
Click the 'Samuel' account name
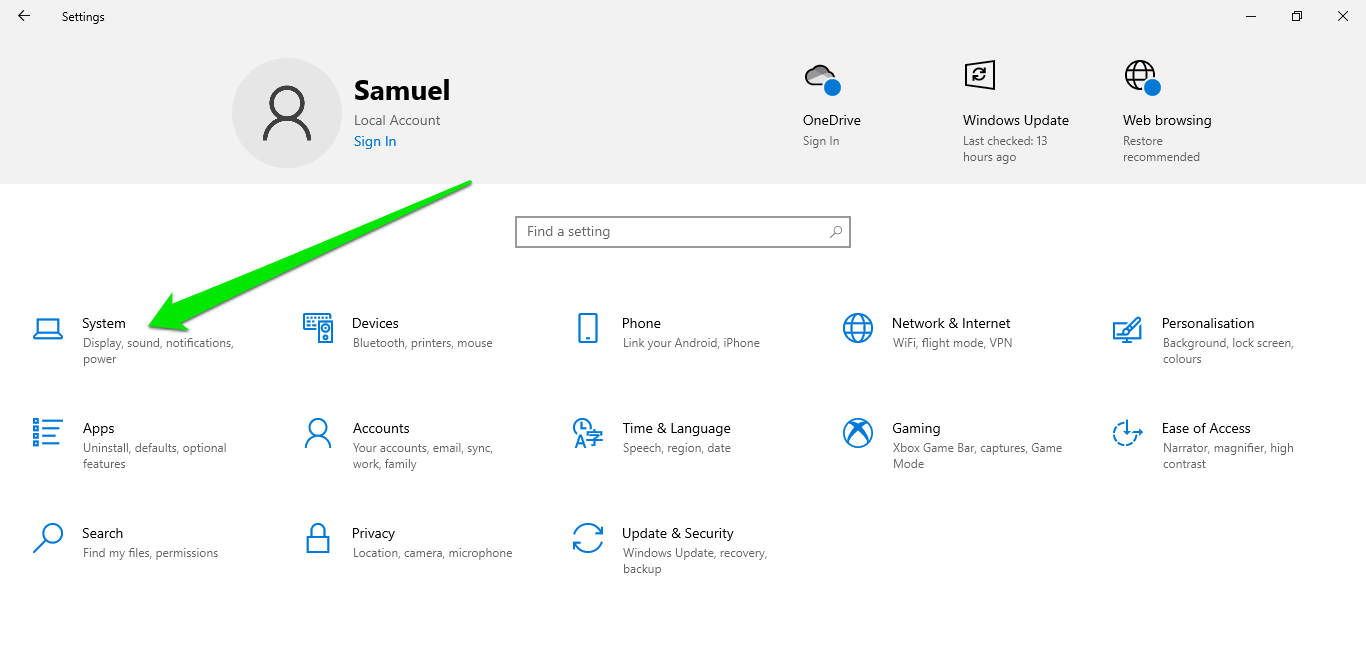click(402, 90)
